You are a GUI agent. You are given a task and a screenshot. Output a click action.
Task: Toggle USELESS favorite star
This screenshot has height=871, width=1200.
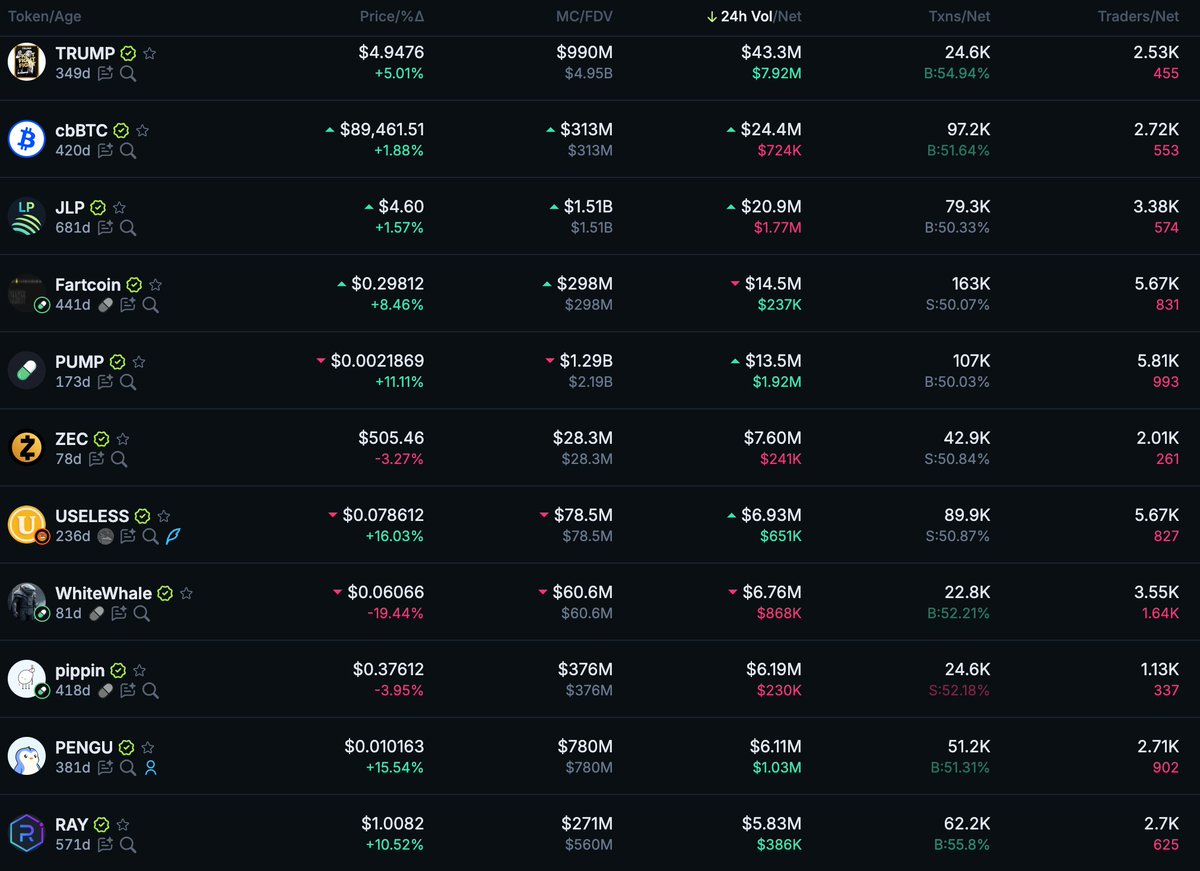click(x=164, y=515)
